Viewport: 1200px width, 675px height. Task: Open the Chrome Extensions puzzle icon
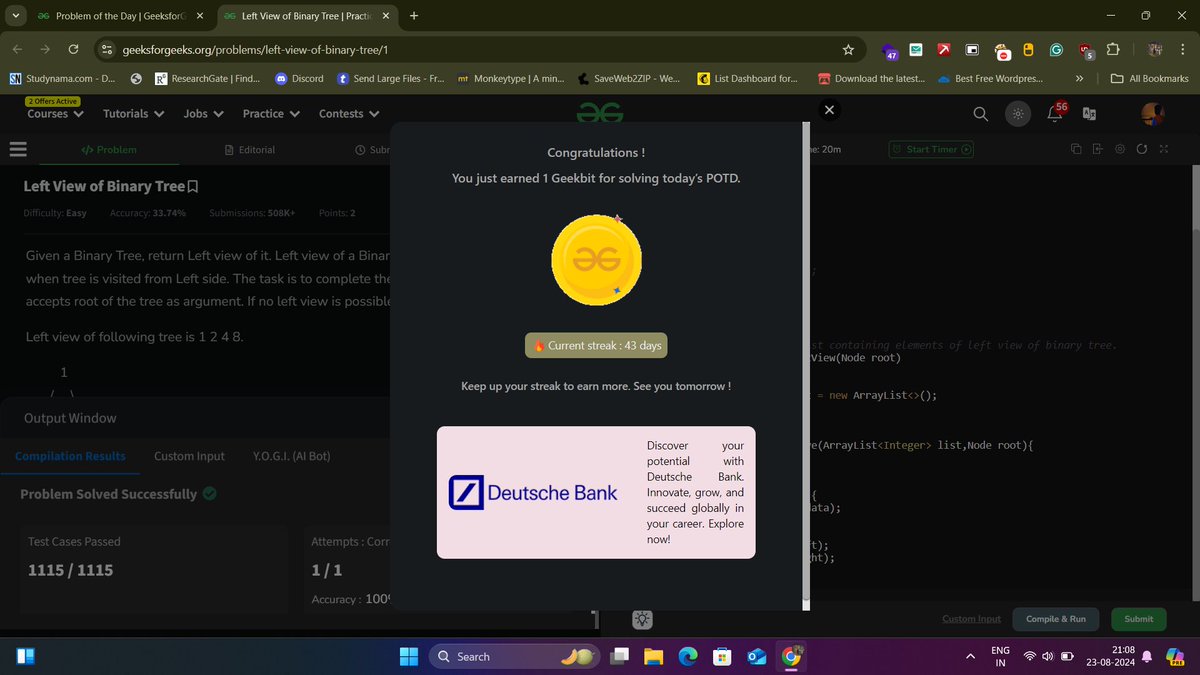(1113, 50)
